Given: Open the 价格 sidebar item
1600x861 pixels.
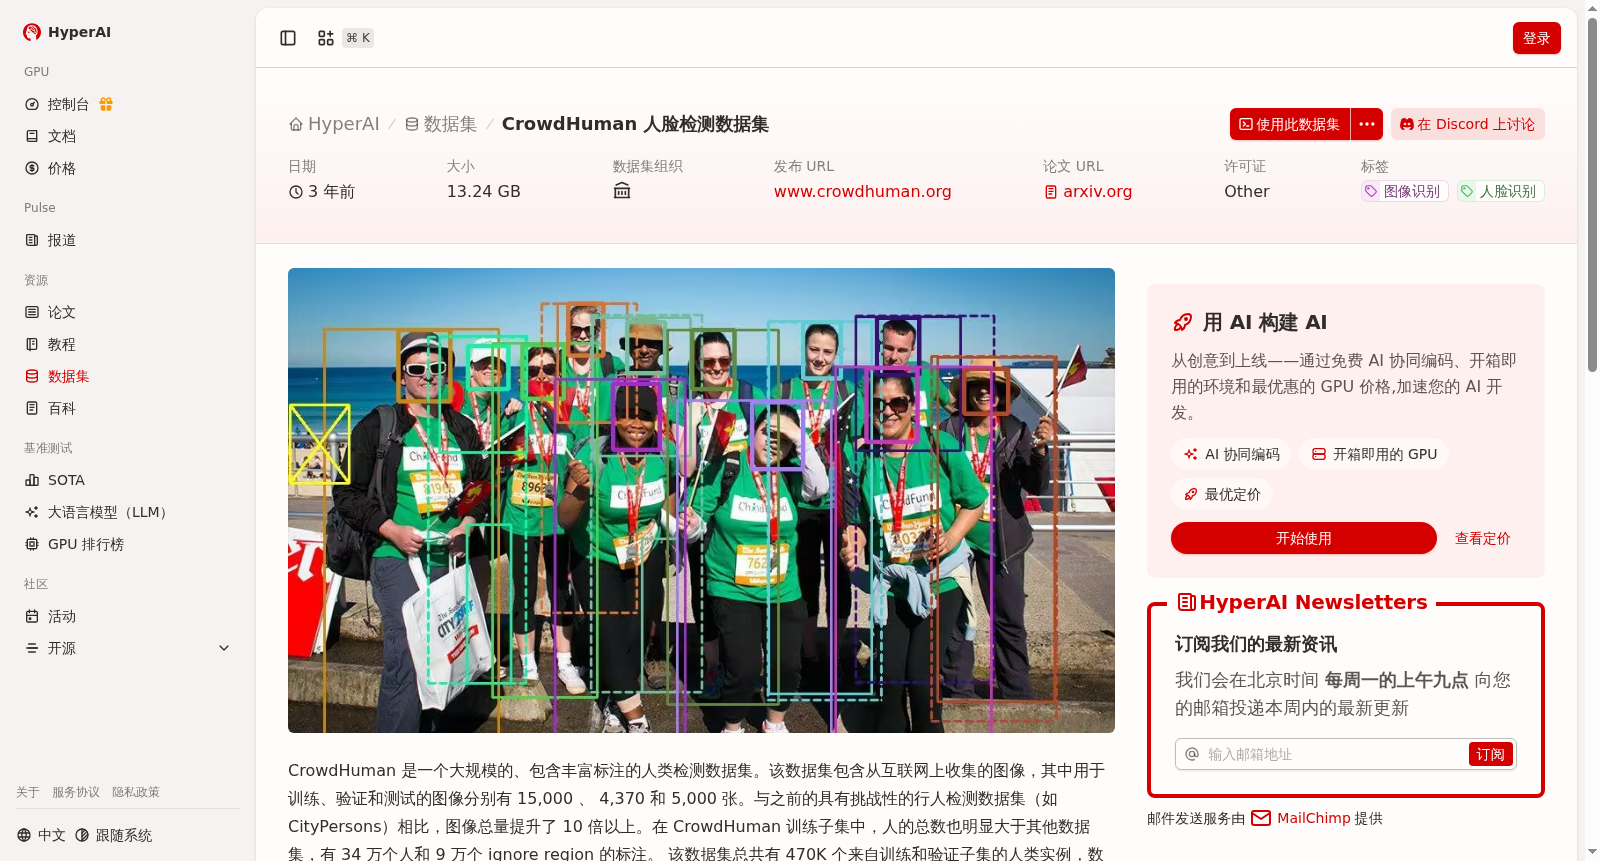Looking at the screenshot, I should coord(128,168).
